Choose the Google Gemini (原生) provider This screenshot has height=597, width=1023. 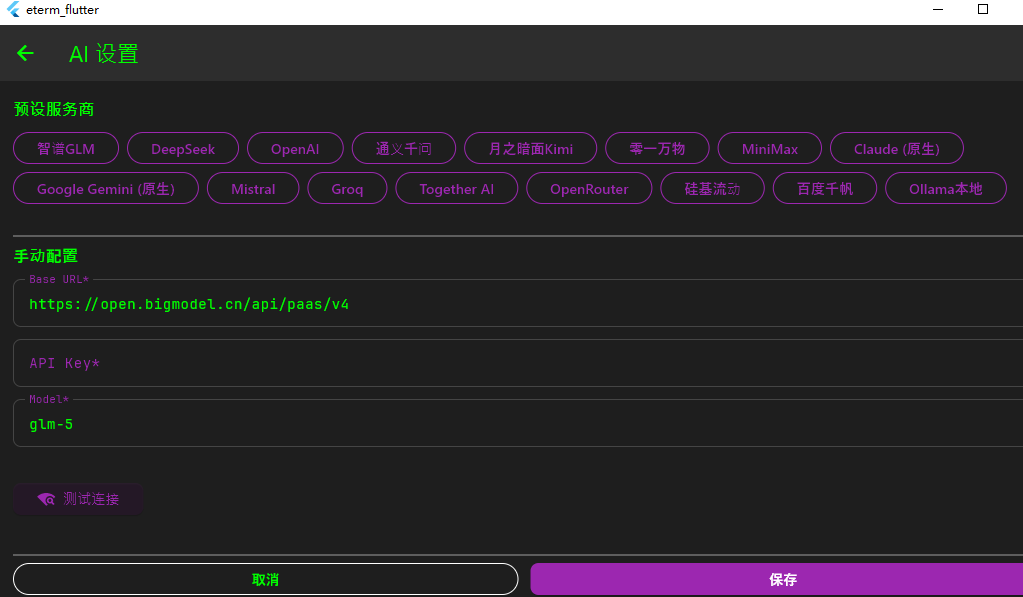click(x=105, y=188)
